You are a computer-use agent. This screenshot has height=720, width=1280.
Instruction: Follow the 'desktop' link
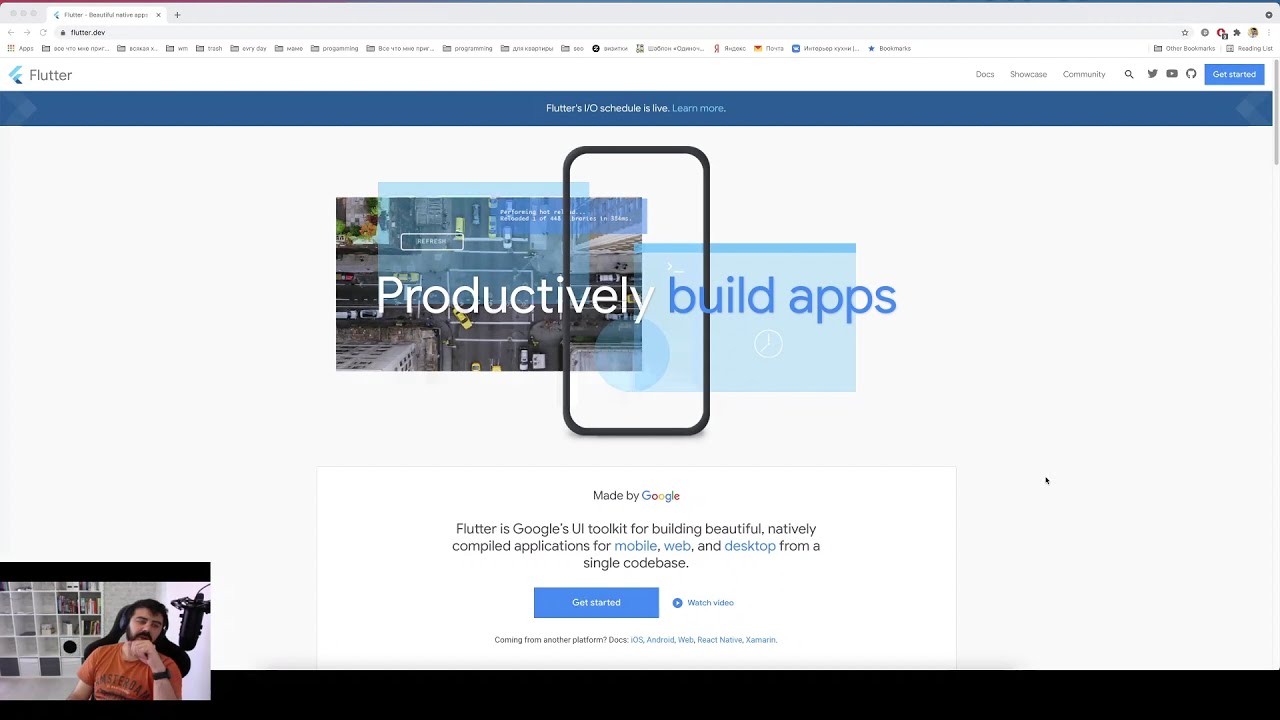[750, 546]
